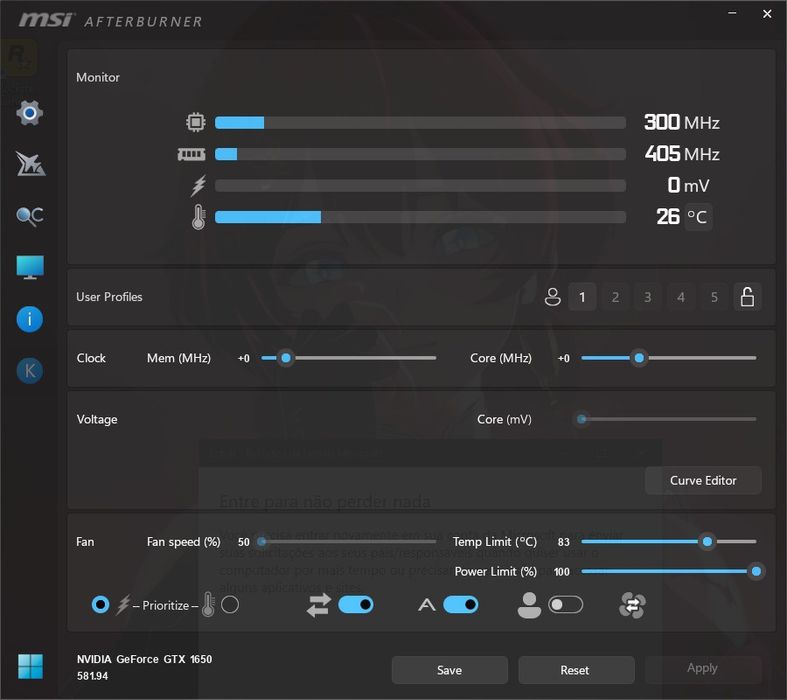Click the user-defined fan person icon
This screenshot has height=700, width=787.
[529, 605]
